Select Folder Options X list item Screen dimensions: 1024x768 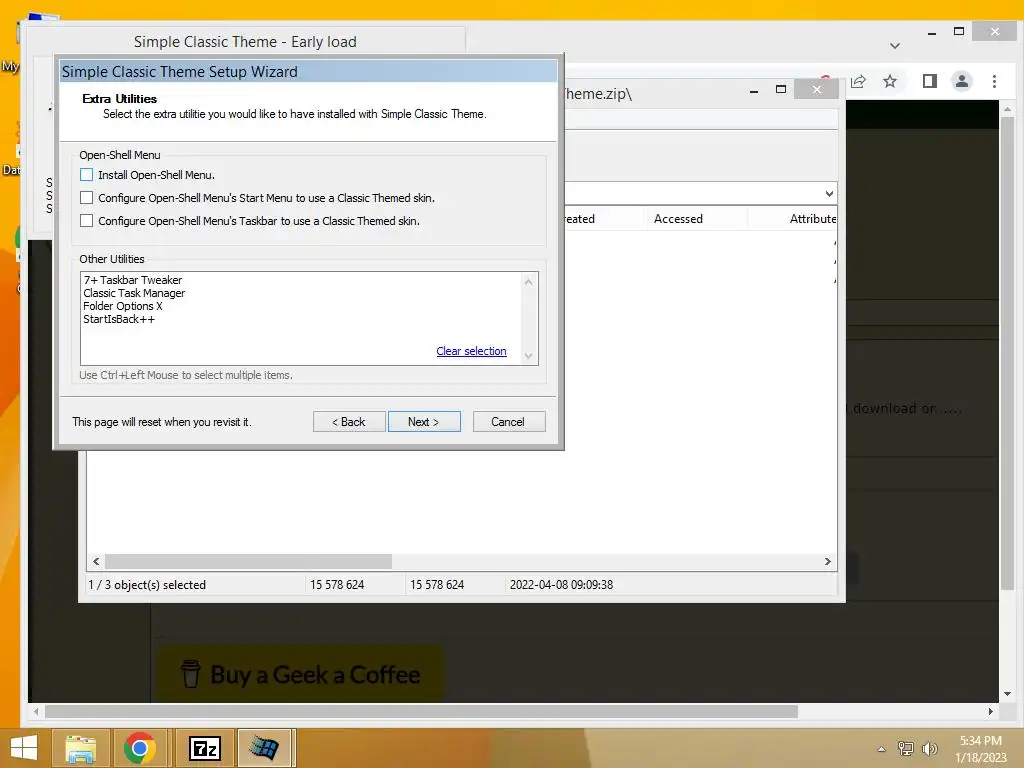coord(123,306)
